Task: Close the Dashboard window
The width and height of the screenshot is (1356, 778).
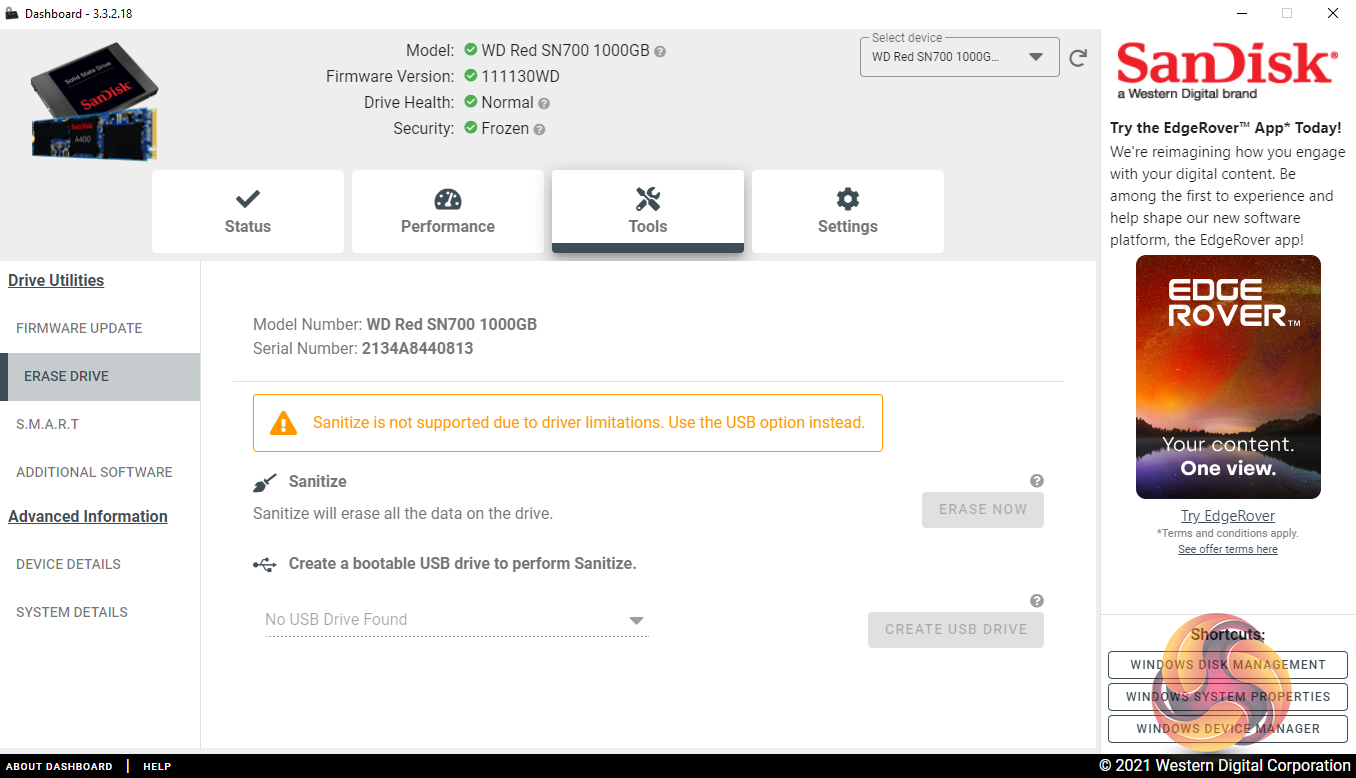Action: pos(1333,14)
